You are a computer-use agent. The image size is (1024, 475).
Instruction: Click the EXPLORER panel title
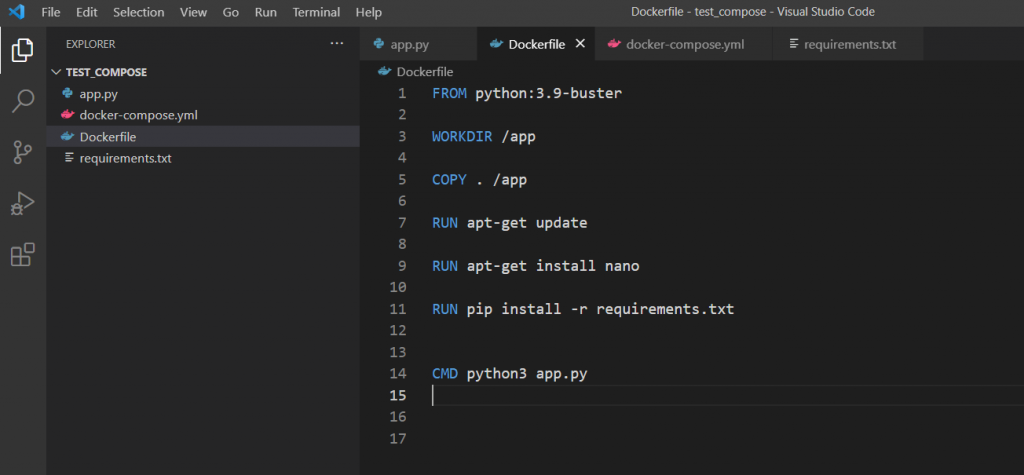click(x=90, y=44)
